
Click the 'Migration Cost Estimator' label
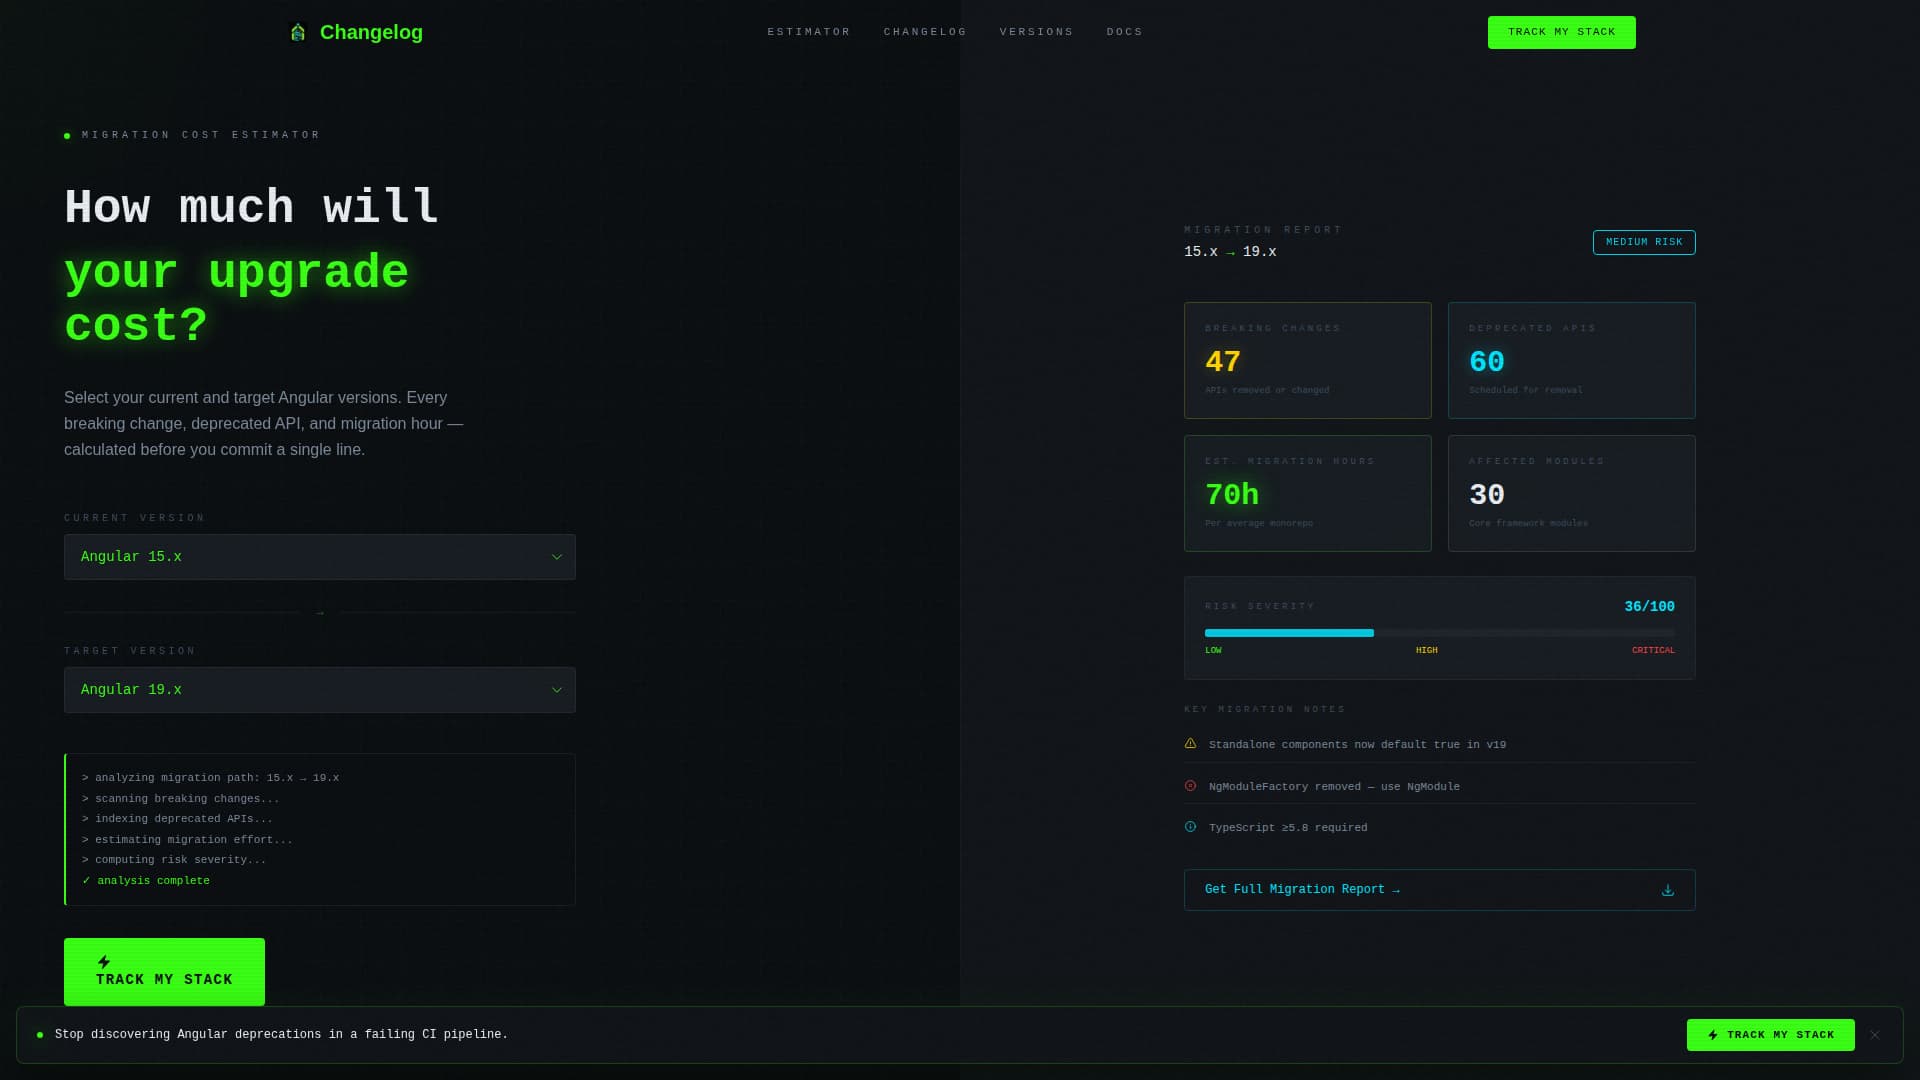pos(201,135)
